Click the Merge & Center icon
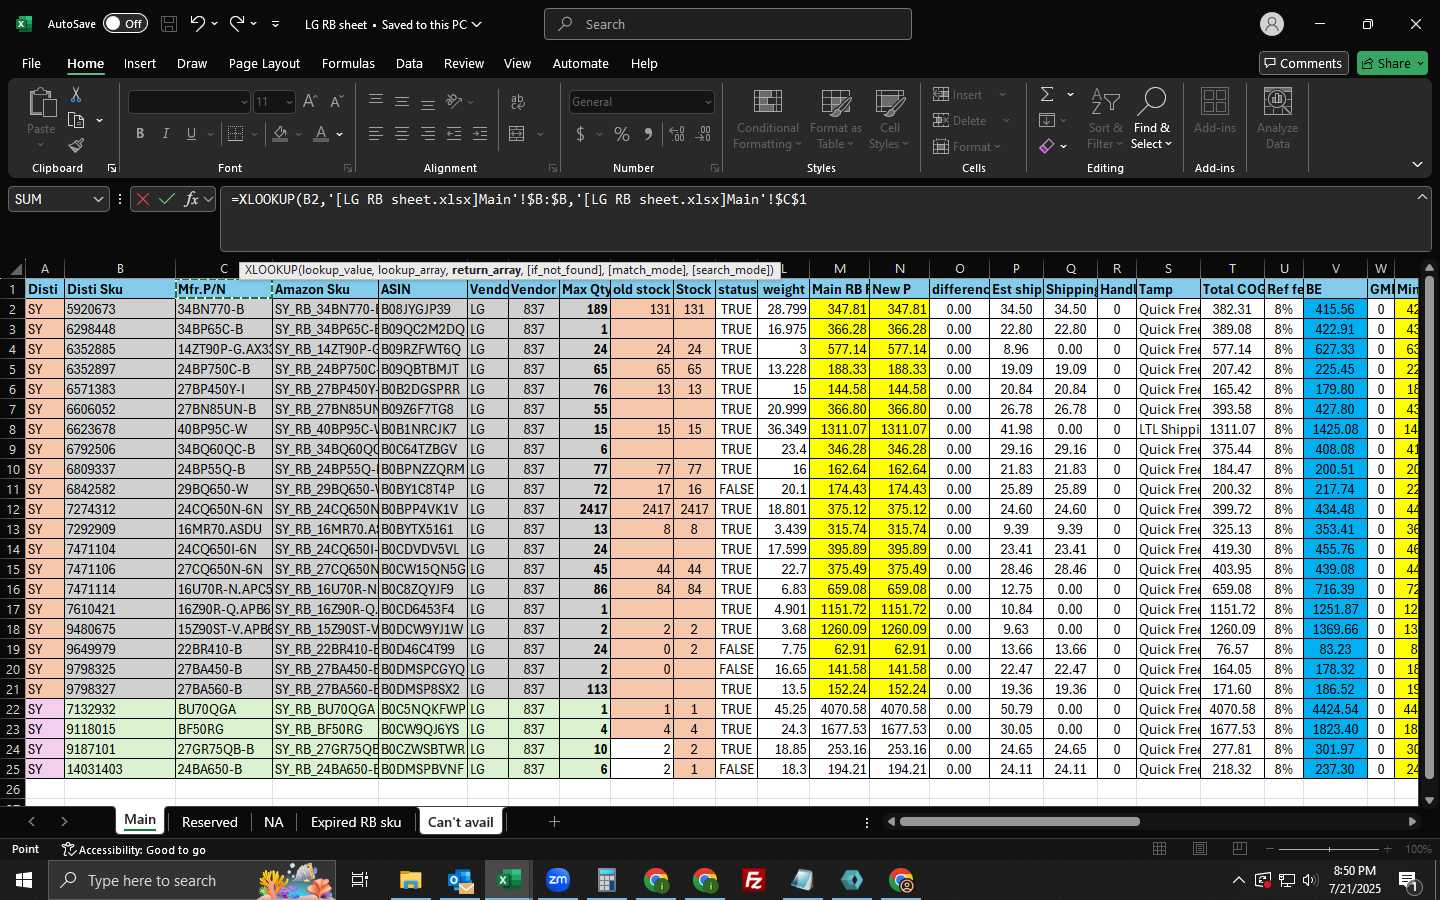The width and height of the screenshot is (1440, 900). [x=517, y=134]
